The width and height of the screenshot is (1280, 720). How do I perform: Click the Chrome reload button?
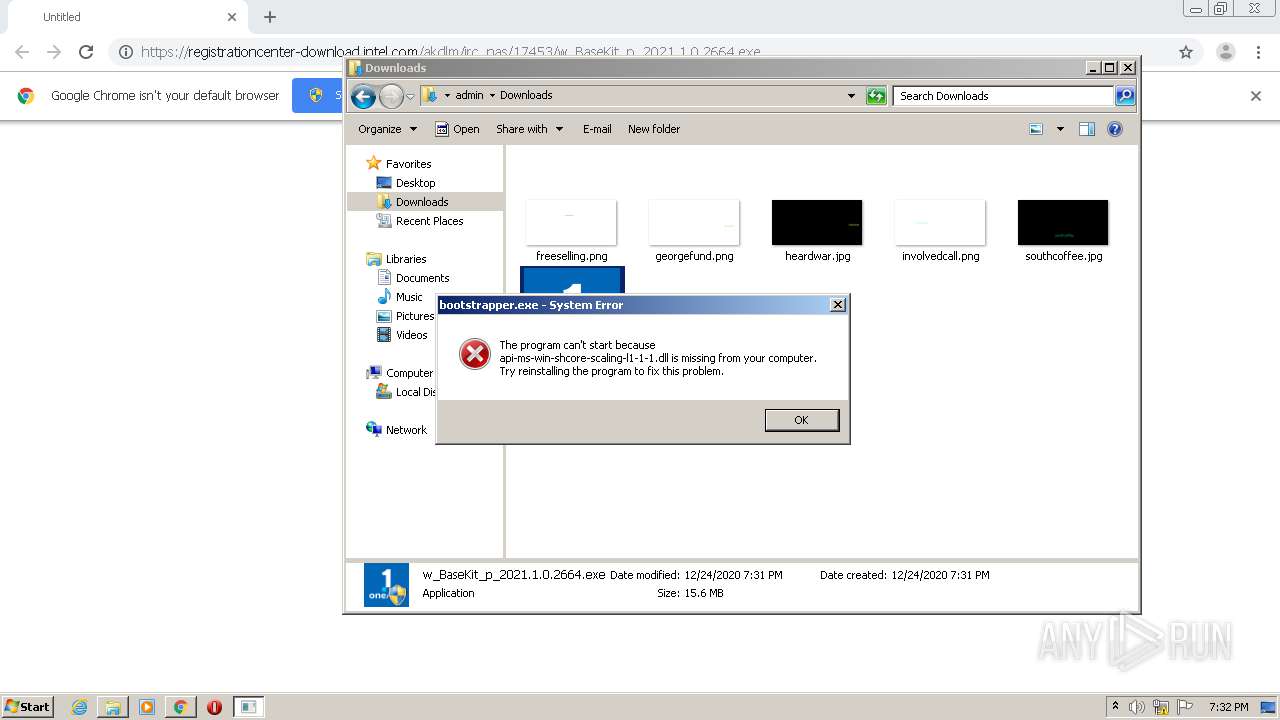(86, 52)
